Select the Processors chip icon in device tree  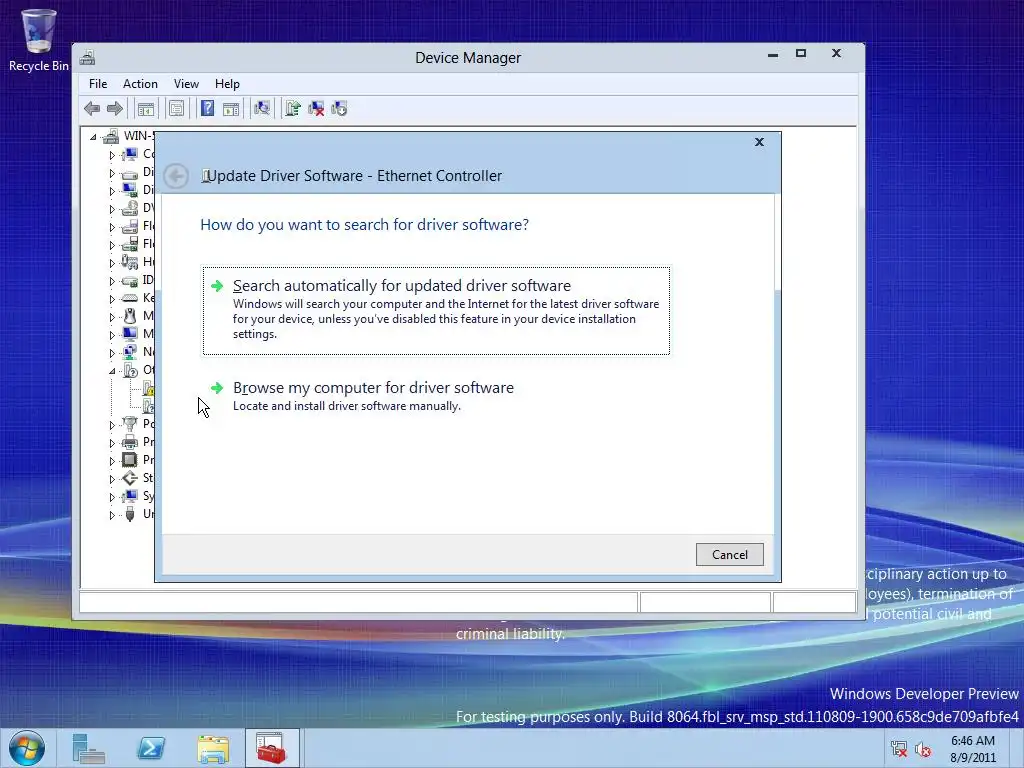pos(130,460)
